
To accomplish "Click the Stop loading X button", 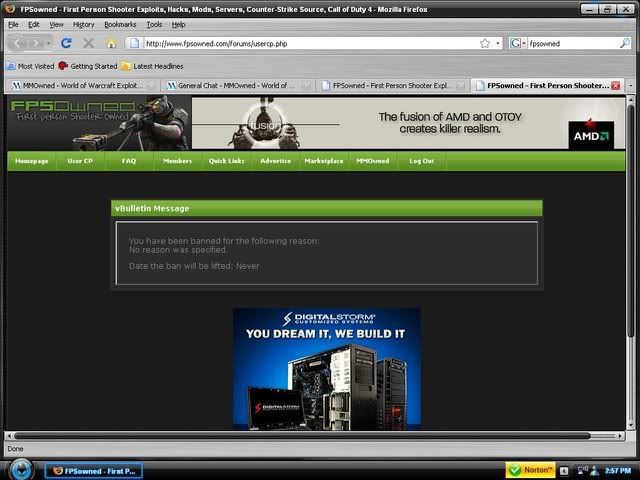I will (x=89, y=43).
